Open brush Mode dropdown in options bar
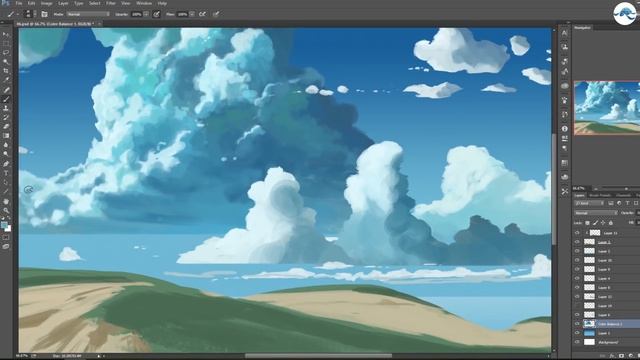640x360 pixels. click(88, 14)
